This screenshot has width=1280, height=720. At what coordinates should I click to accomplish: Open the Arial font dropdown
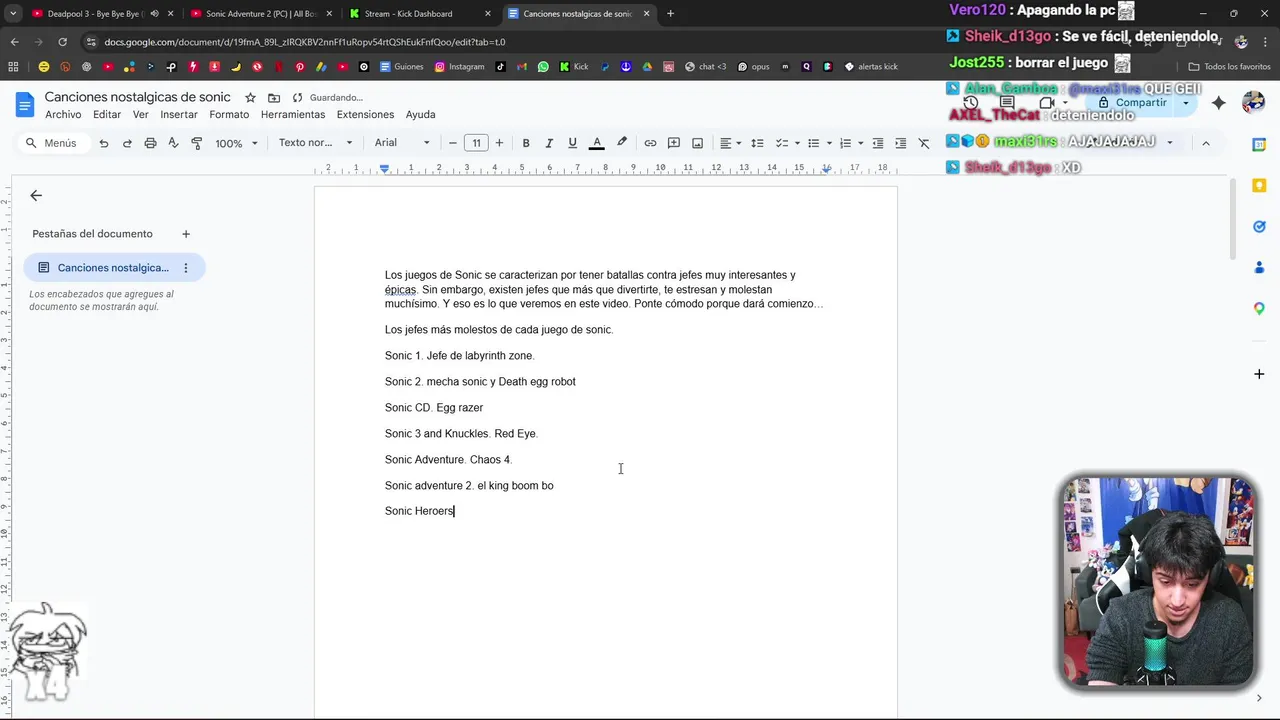pyautogui.click(x=402, y=143)
